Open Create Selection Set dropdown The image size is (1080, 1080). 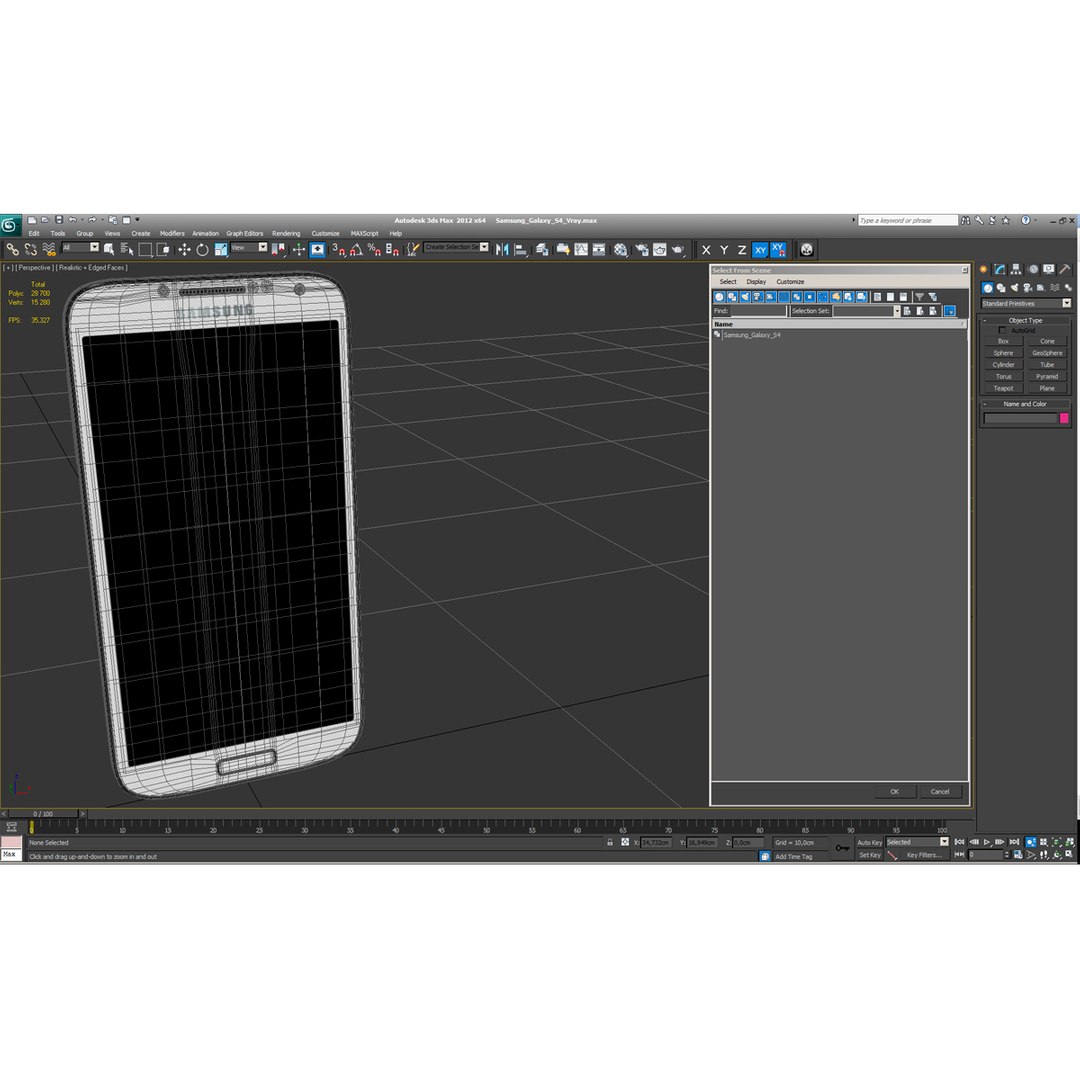tap(456, 247)
